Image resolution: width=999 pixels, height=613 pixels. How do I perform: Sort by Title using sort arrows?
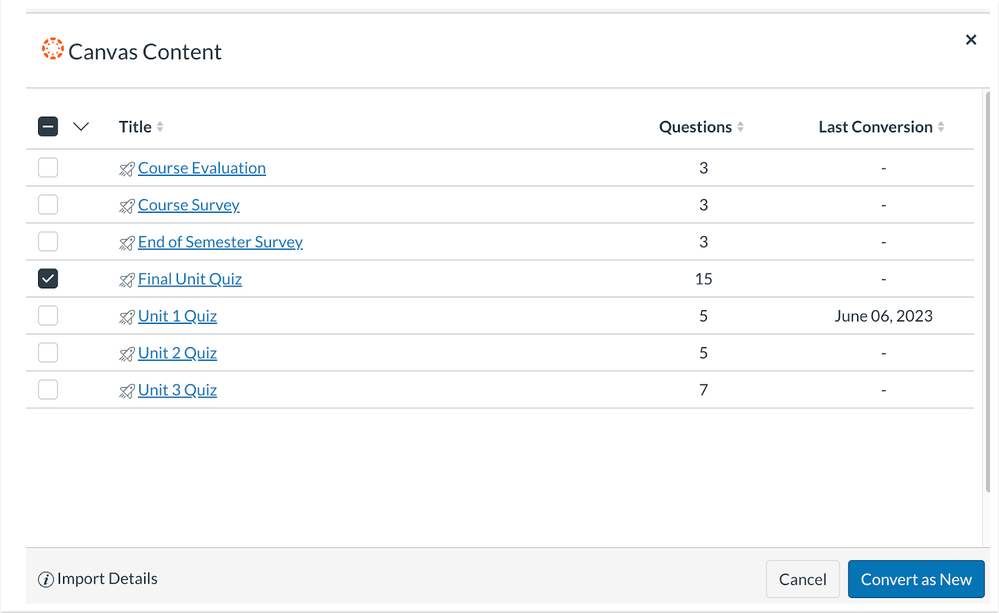point(160,127)
